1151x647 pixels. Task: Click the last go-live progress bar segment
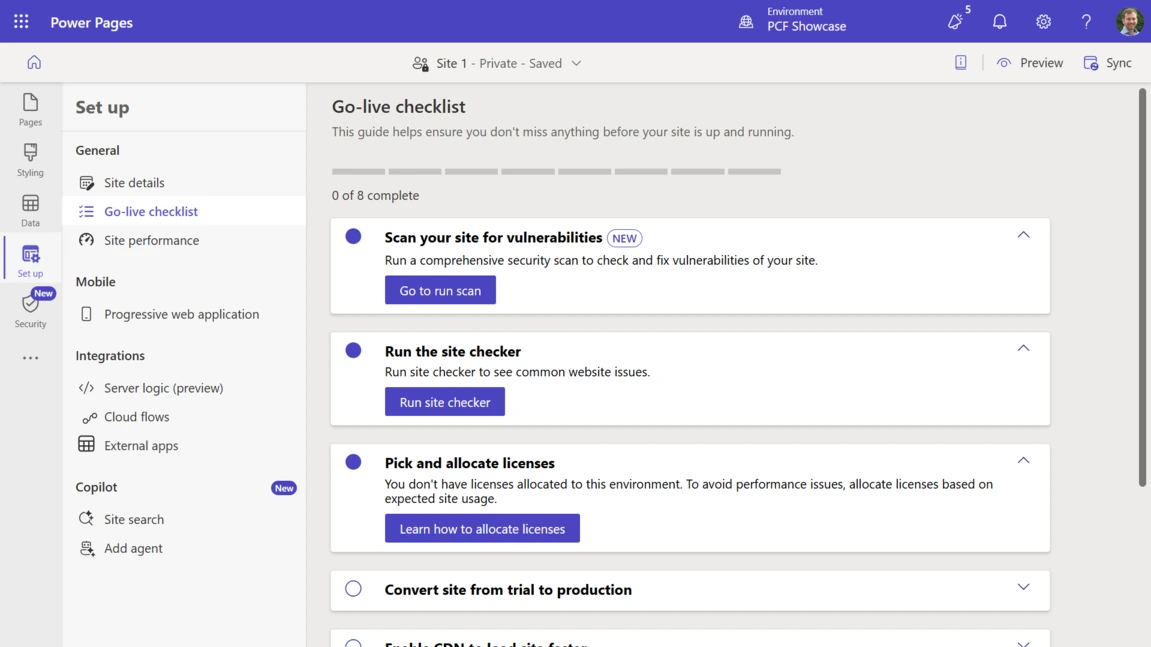[x=754, y=171]
